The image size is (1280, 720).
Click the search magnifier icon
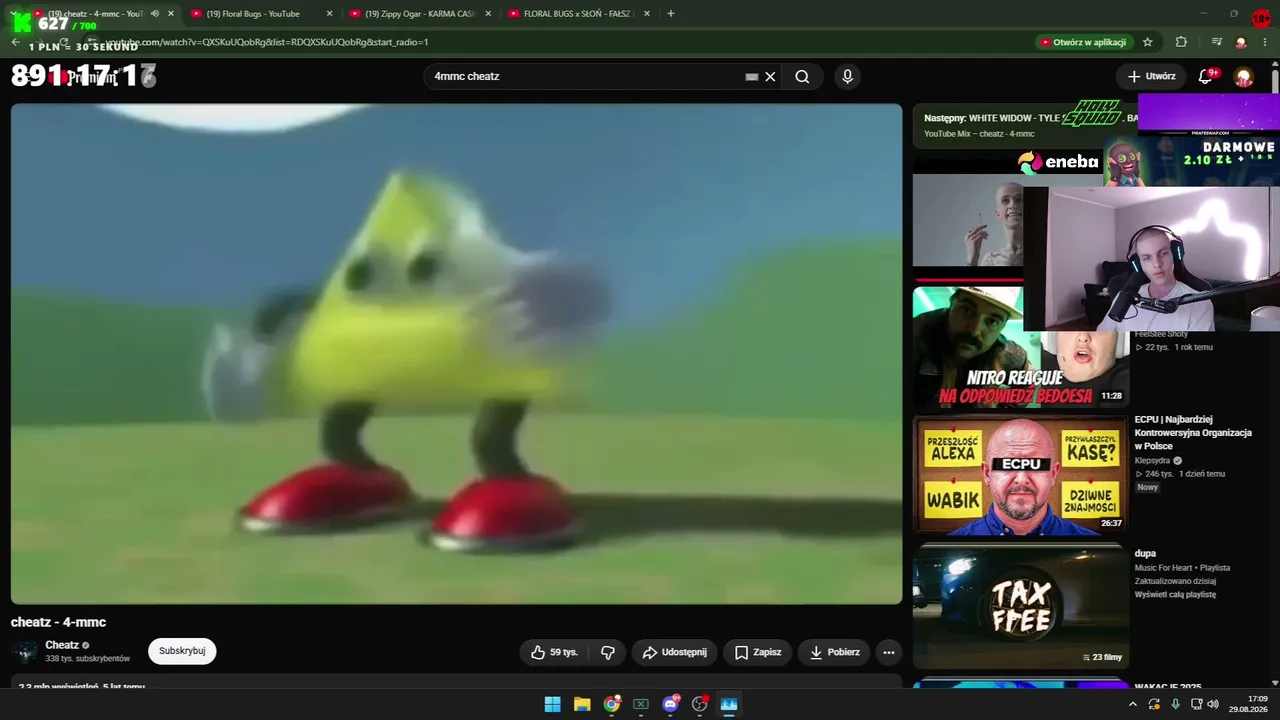point(802,77)
